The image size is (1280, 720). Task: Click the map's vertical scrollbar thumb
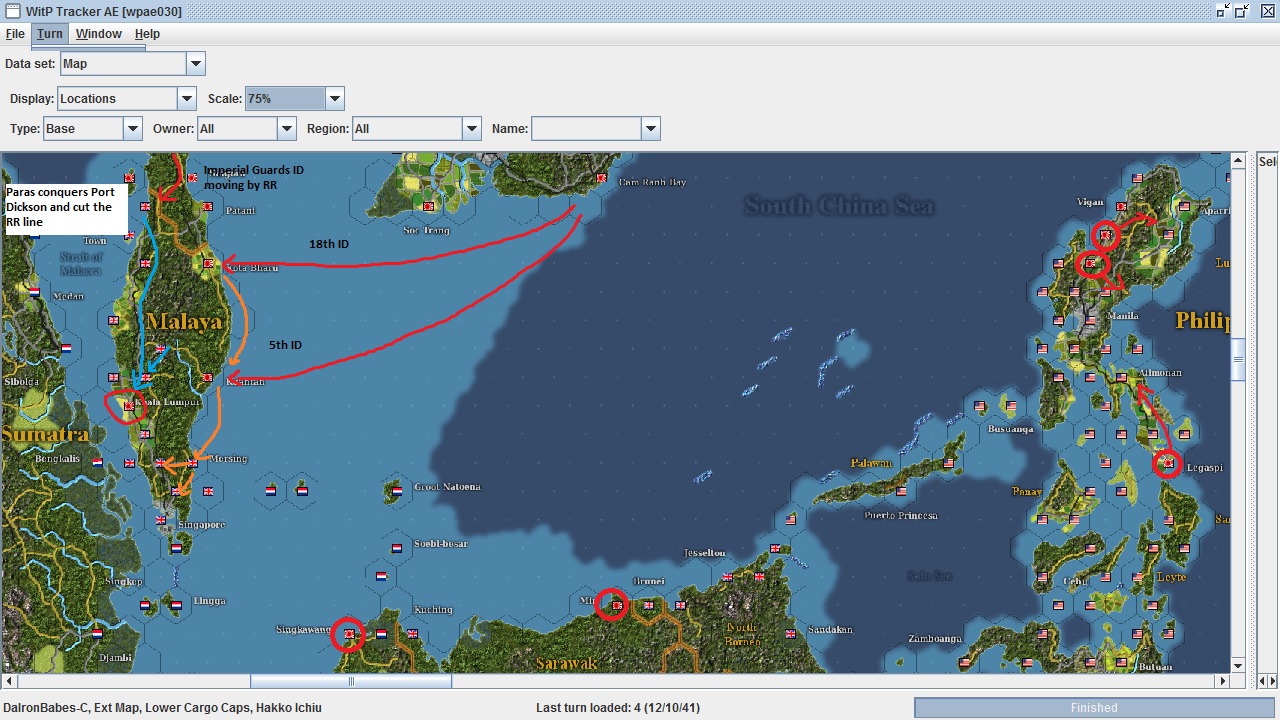(1238, 360)
